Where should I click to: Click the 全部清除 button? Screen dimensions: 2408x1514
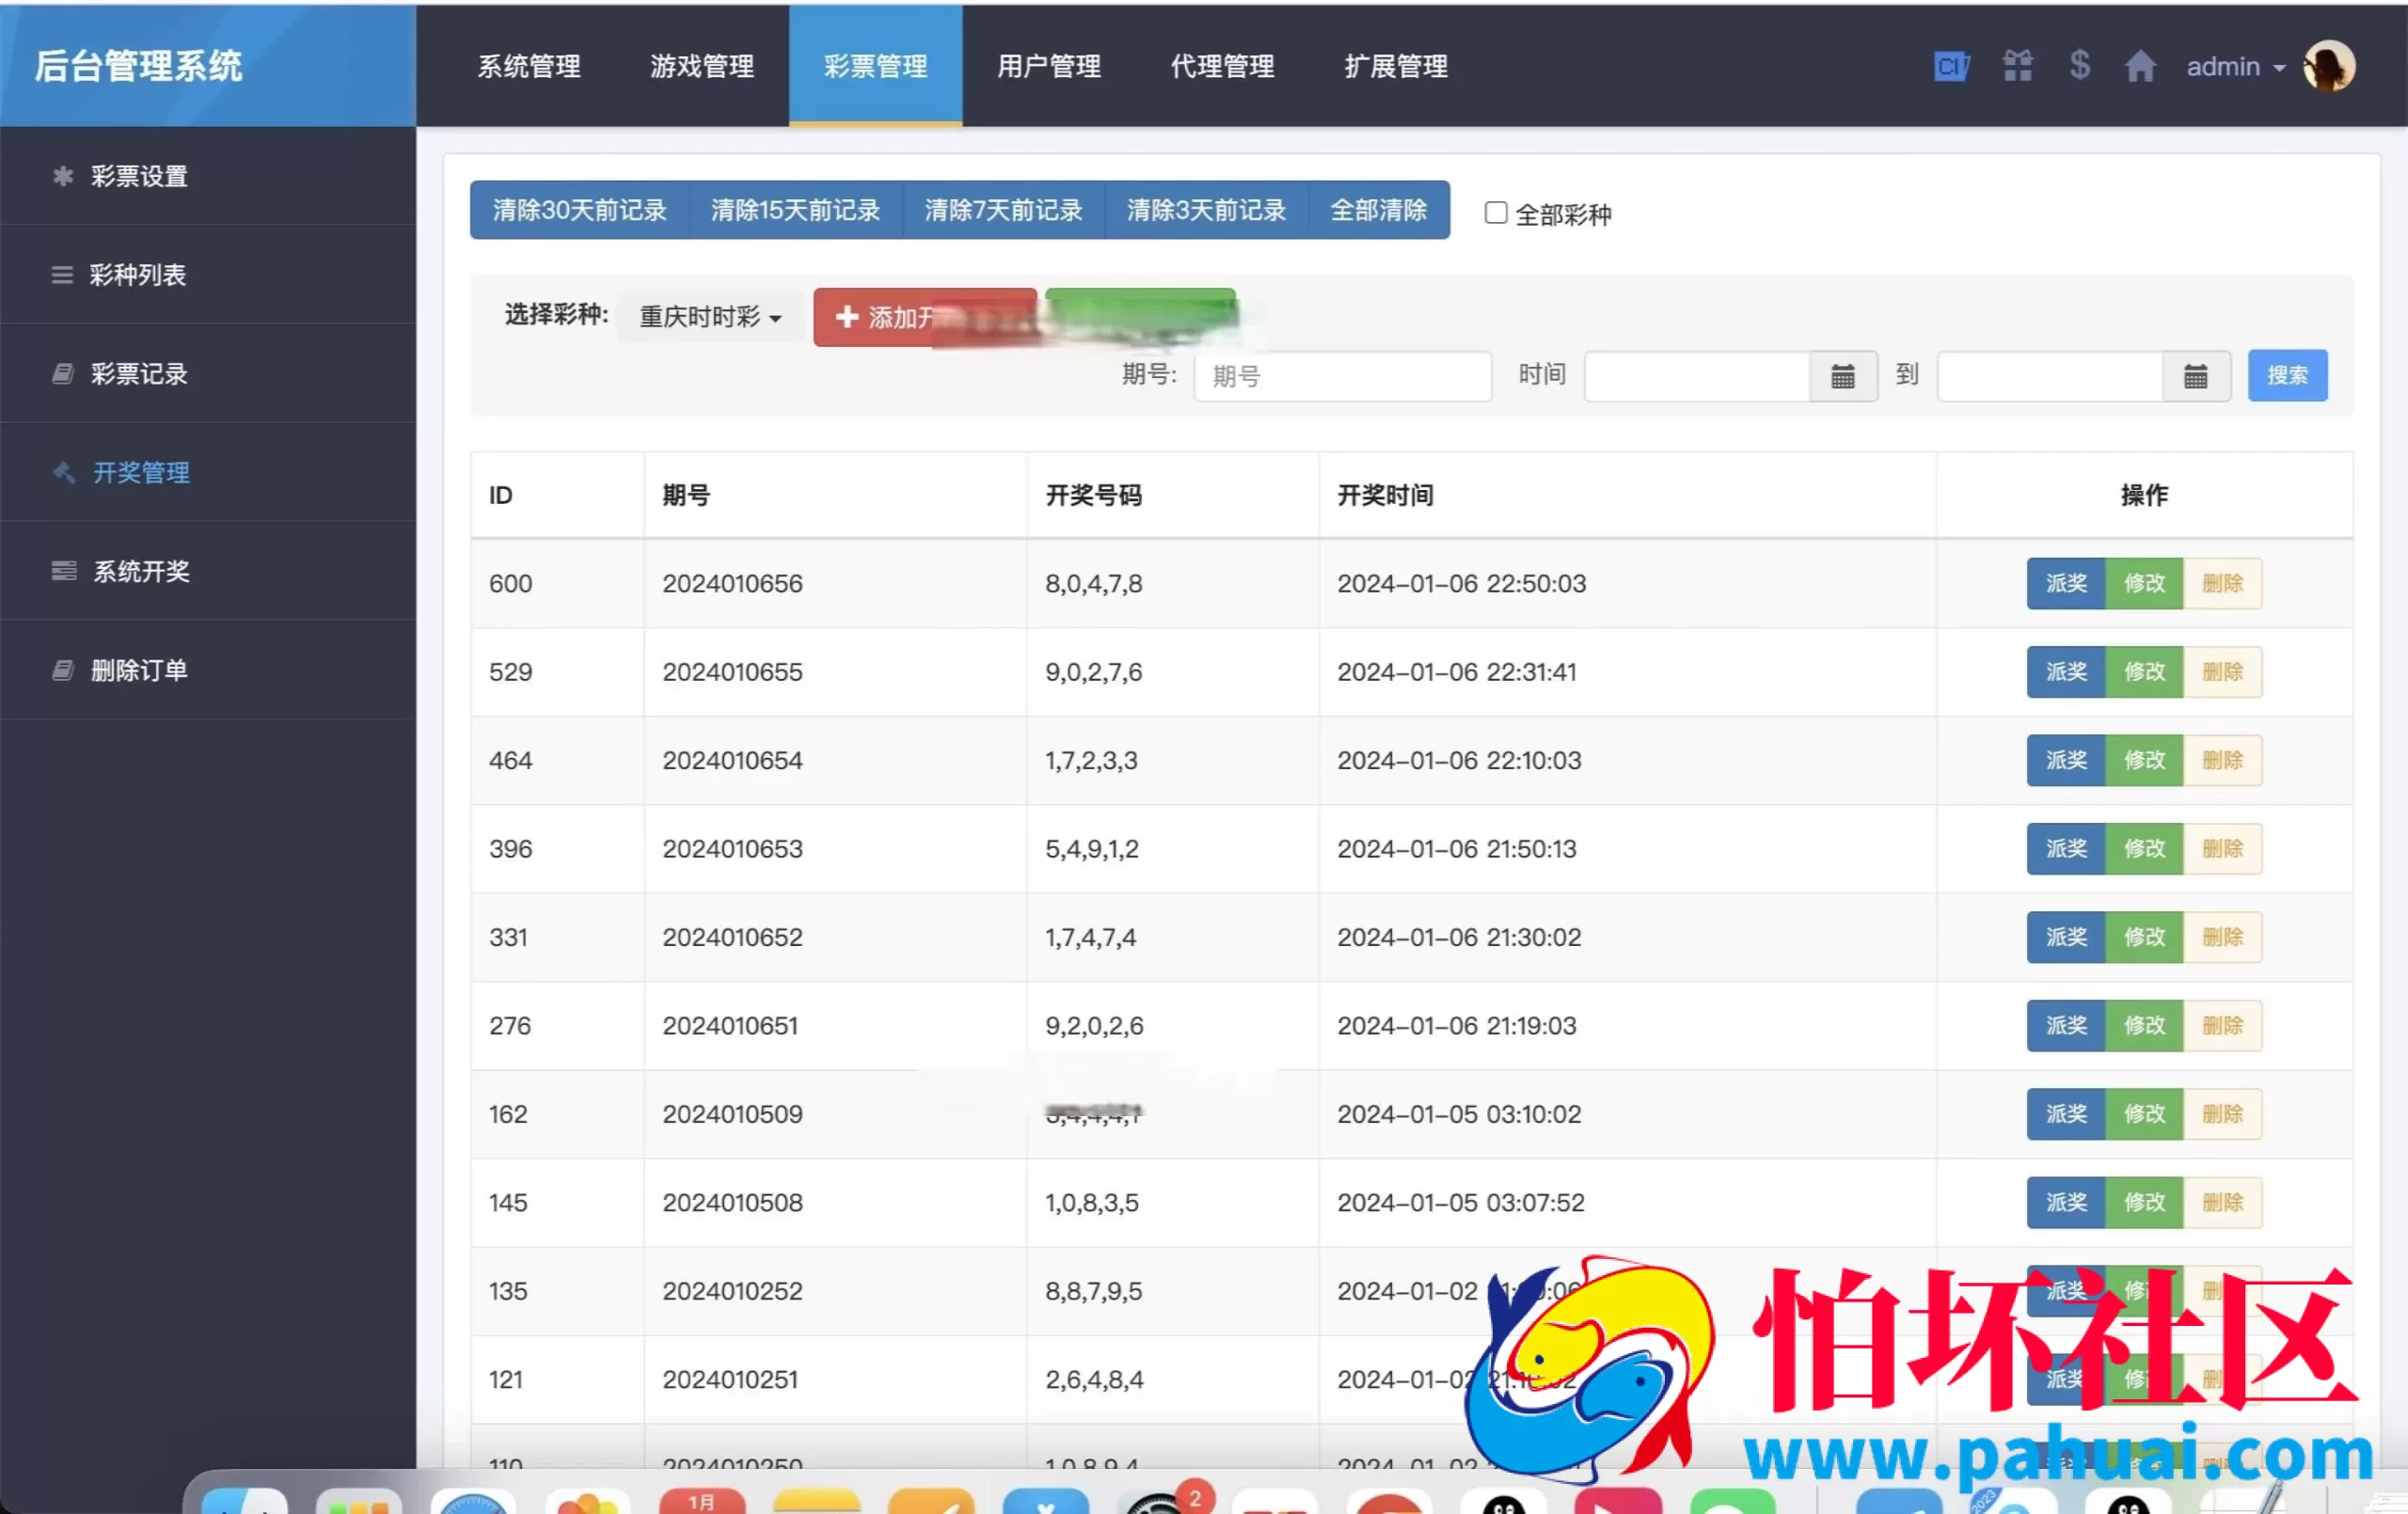pyautogui.click(x=1379, y=210)
